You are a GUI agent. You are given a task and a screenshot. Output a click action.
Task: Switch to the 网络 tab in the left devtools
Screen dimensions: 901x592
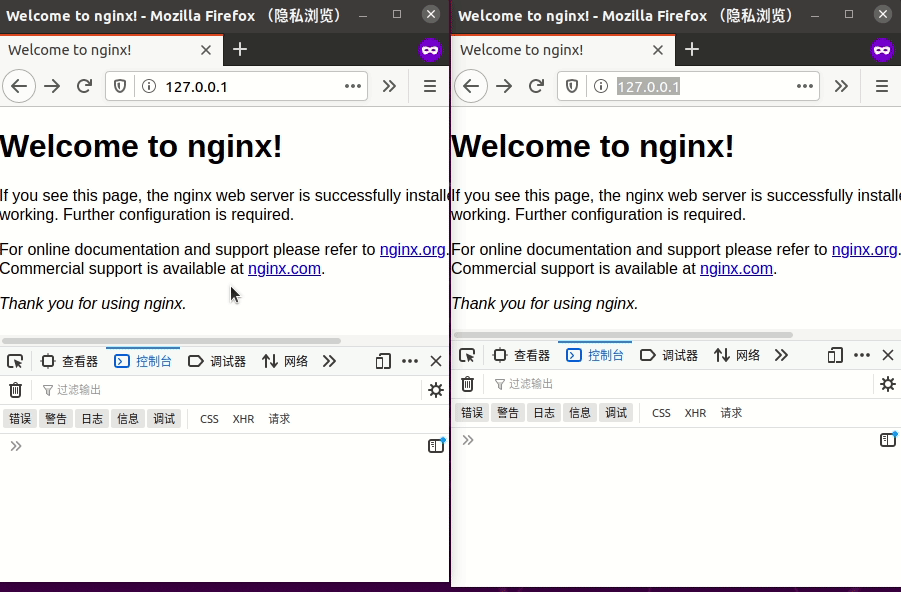coord(285,361)
